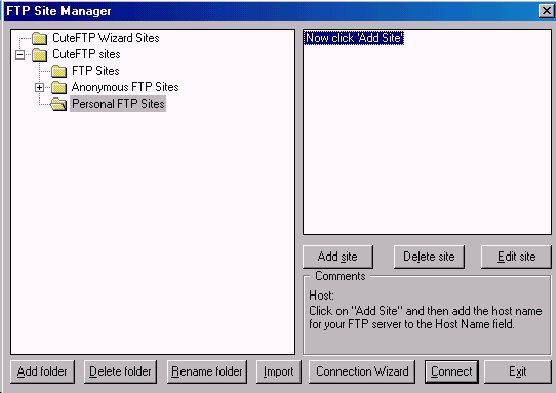The height and width of the screenshot is (393, 556).
Task: Collapse the CuteFTP sites tree node
Action: pyautogui.click(x=20, y=55)
